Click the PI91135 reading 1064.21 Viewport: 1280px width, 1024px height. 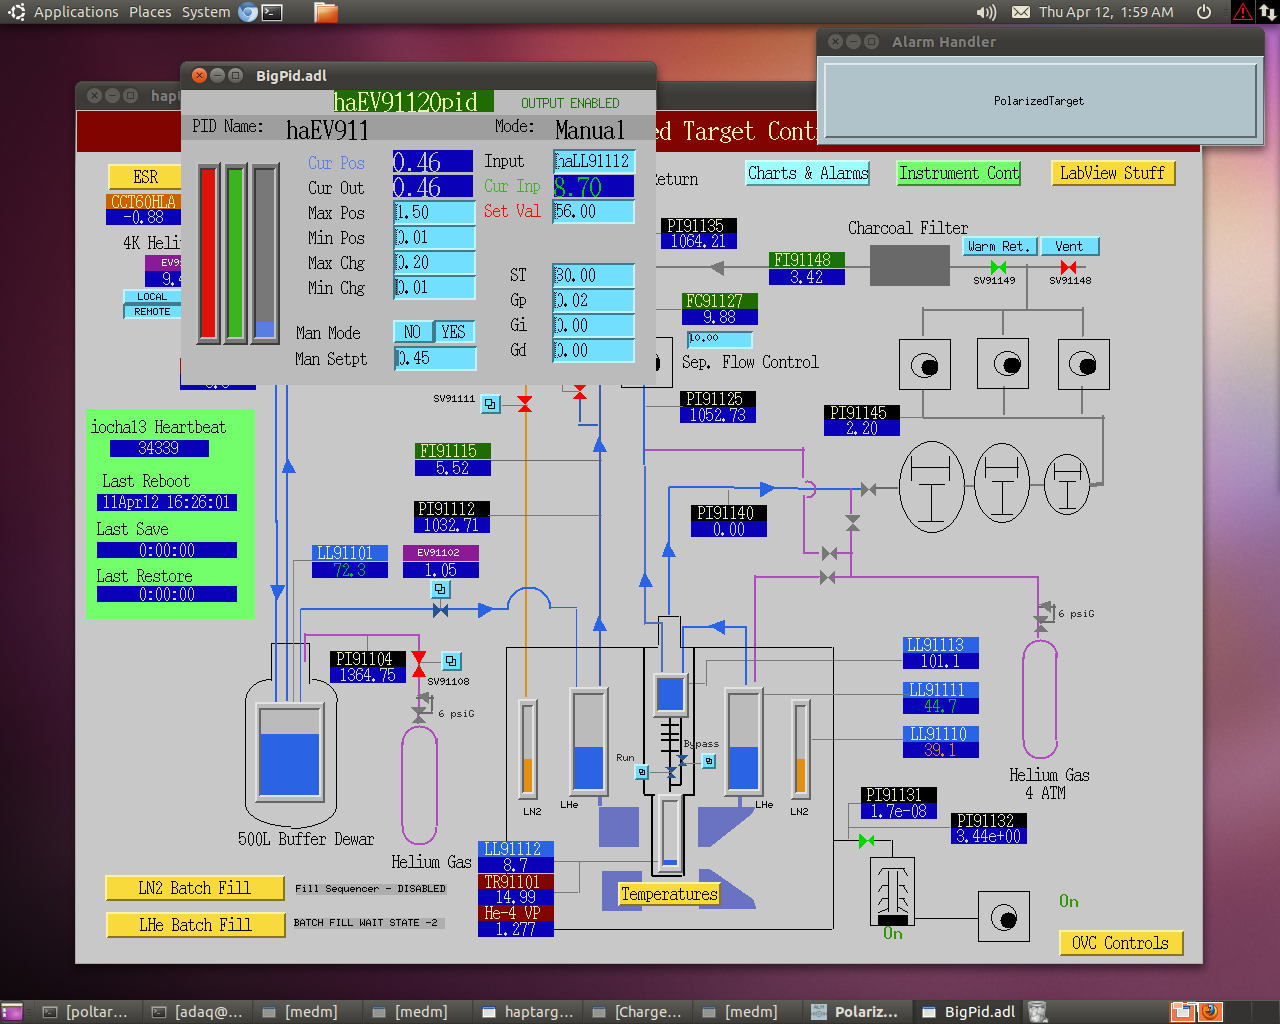pyautogui.click(x=698, y=242)
